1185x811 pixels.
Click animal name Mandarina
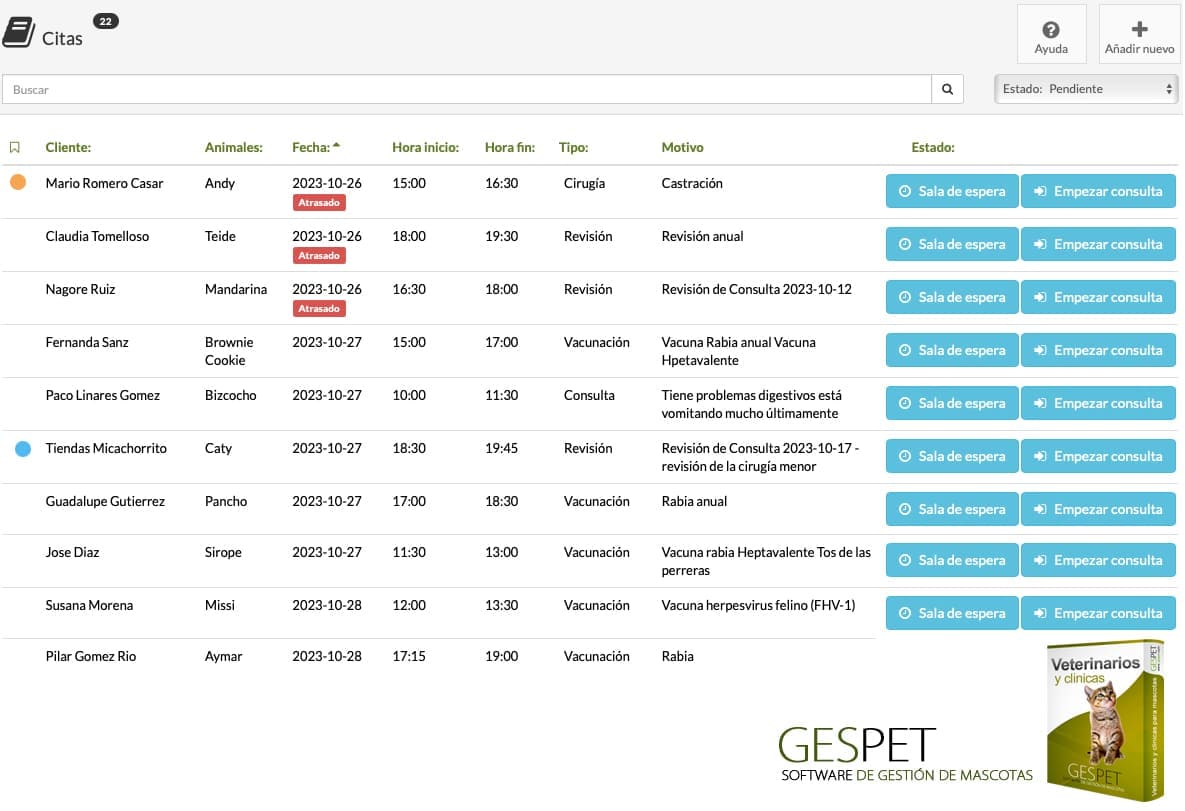point(236,289)
